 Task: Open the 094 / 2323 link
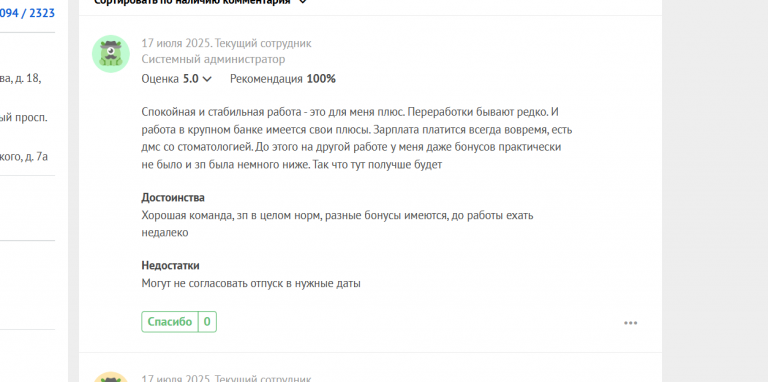27,13
